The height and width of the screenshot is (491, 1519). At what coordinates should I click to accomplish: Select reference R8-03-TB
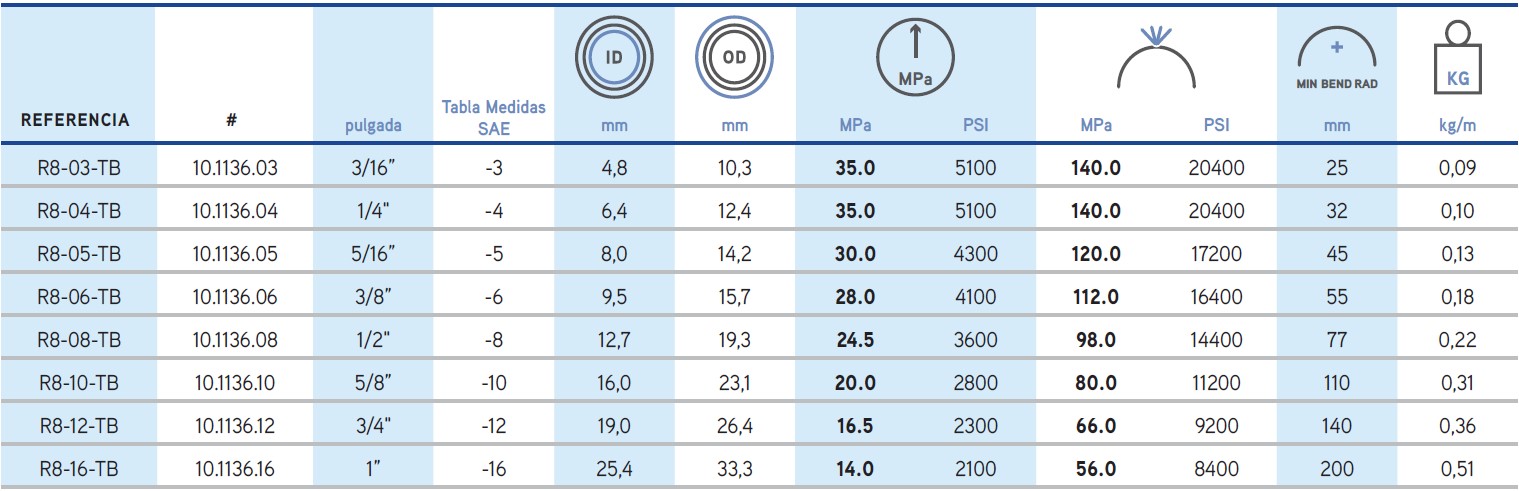click(78, 168)
